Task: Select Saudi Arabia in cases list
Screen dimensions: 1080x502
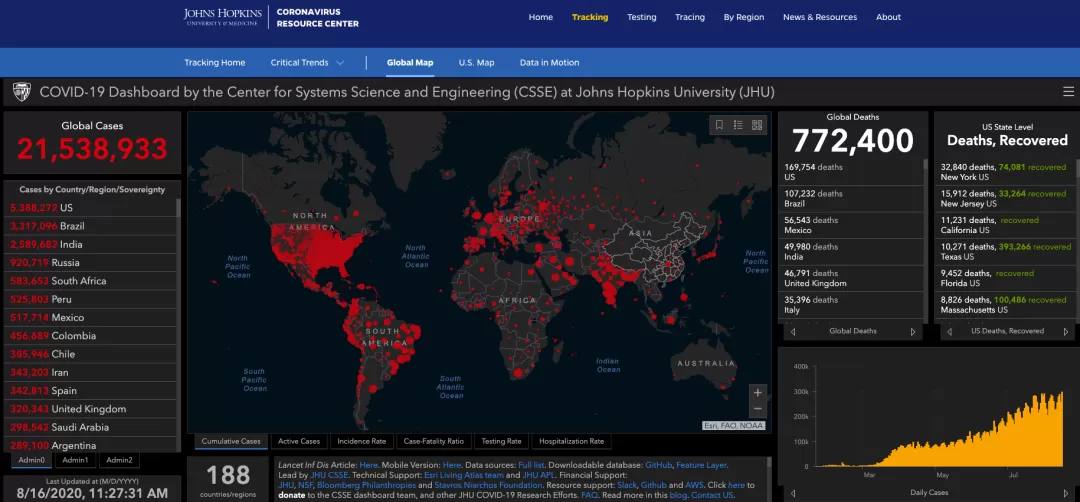Action: (x=92, y=427)
